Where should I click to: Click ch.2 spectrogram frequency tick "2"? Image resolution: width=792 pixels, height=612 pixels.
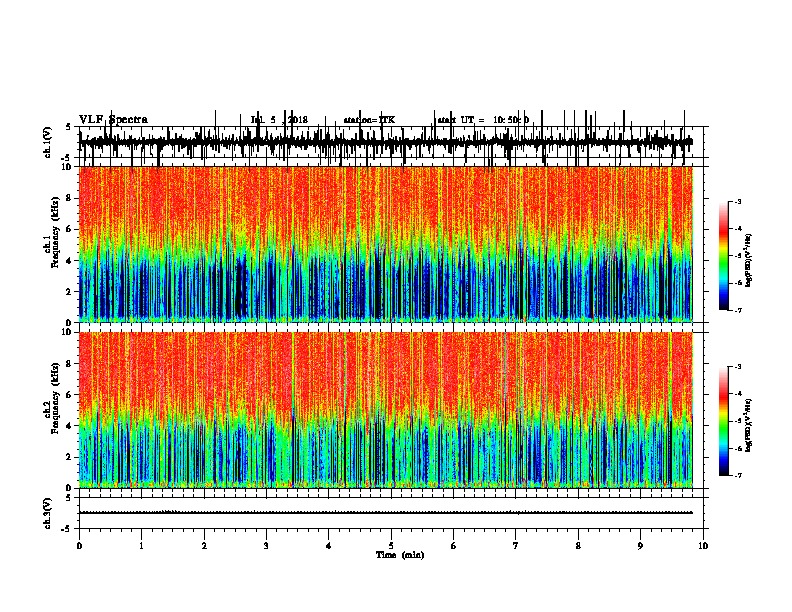70,457
